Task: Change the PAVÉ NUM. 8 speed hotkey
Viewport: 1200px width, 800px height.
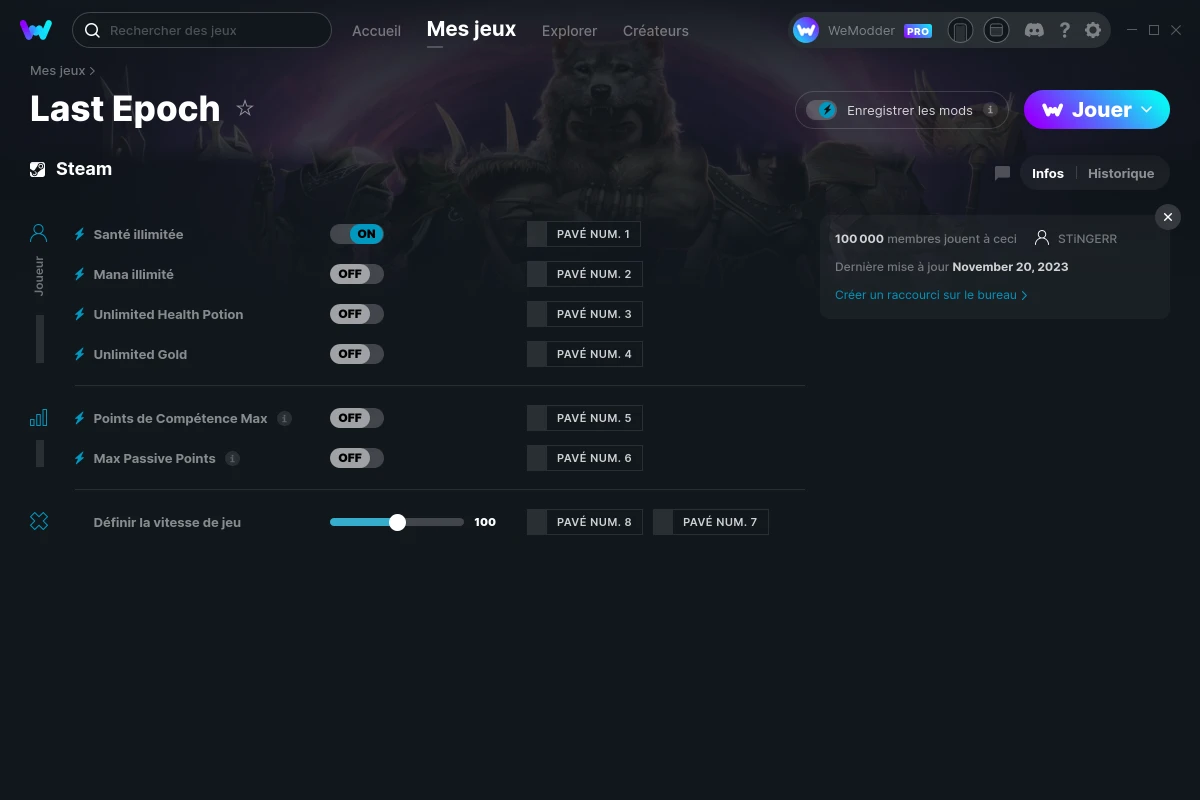Action: point(585,522)
